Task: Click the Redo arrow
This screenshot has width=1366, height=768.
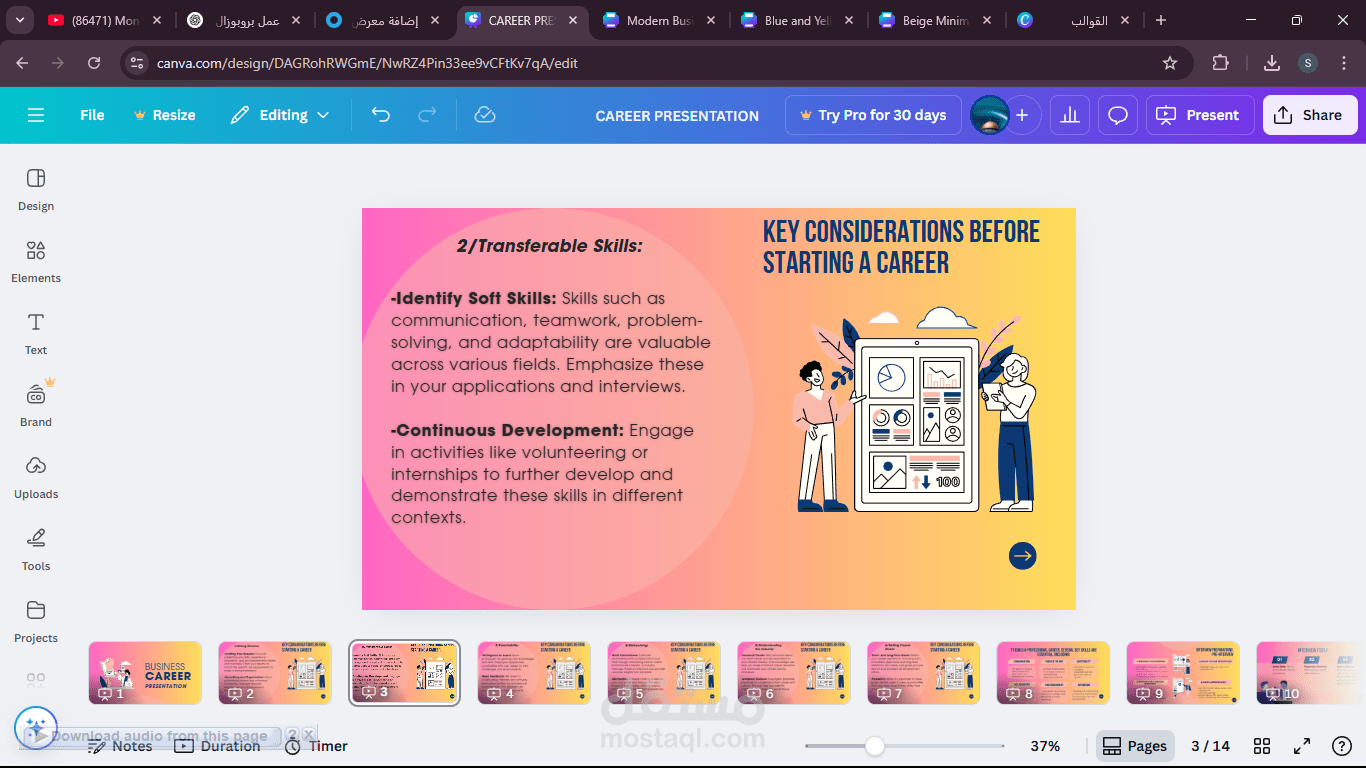Action: coord(427,115)
